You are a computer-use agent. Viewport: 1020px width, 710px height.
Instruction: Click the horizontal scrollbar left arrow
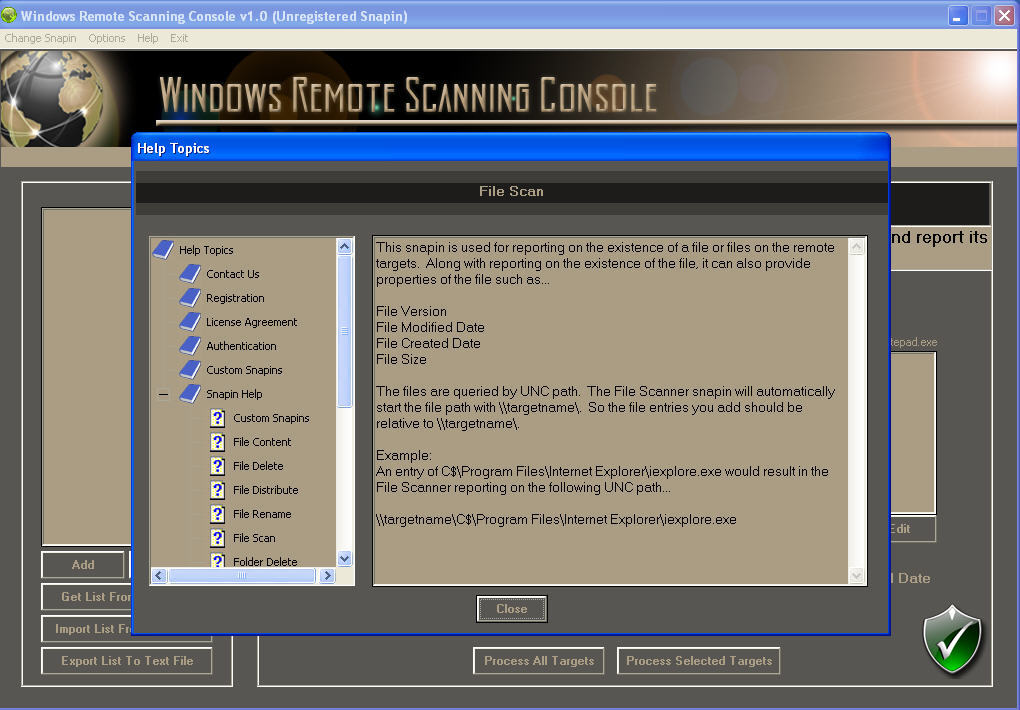click(x=157, y=575)
